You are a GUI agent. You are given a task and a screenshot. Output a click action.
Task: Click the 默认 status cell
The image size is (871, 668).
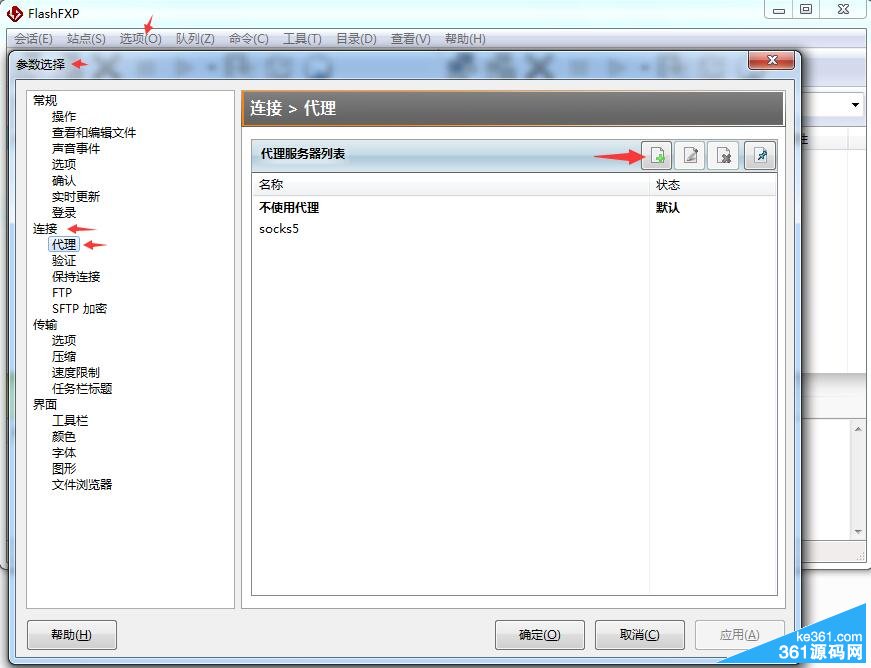click(668, 208)
